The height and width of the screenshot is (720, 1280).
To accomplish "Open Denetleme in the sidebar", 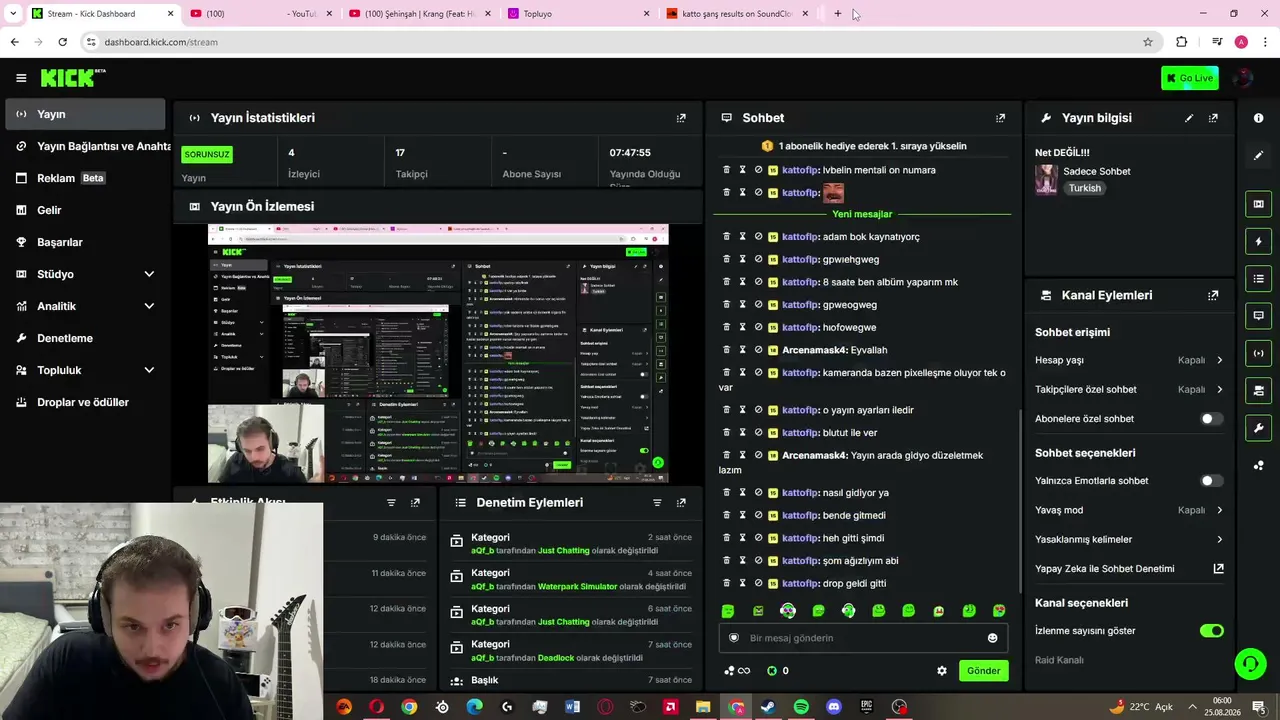I will coord(85,338).
